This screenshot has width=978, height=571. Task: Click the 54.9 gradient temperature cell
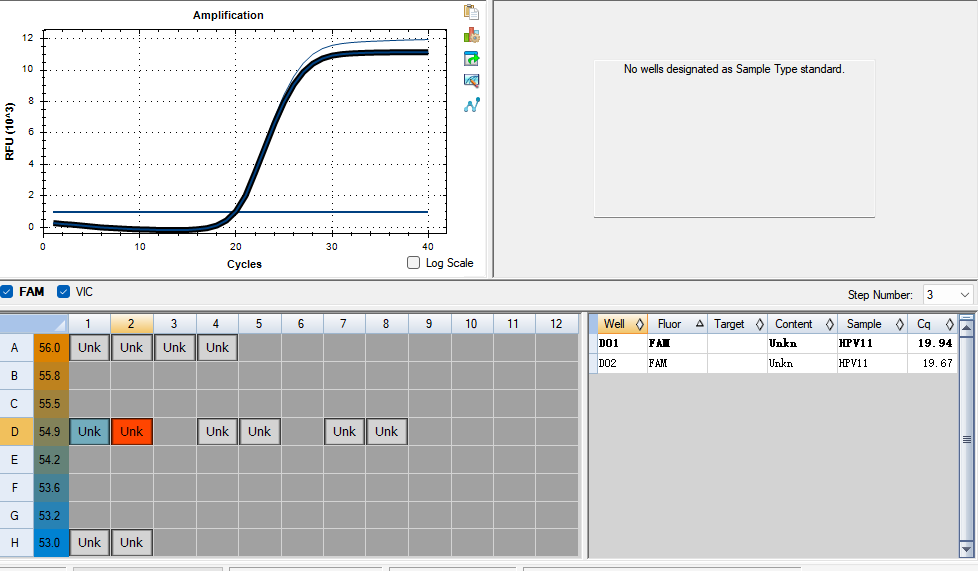pos(51,431)
